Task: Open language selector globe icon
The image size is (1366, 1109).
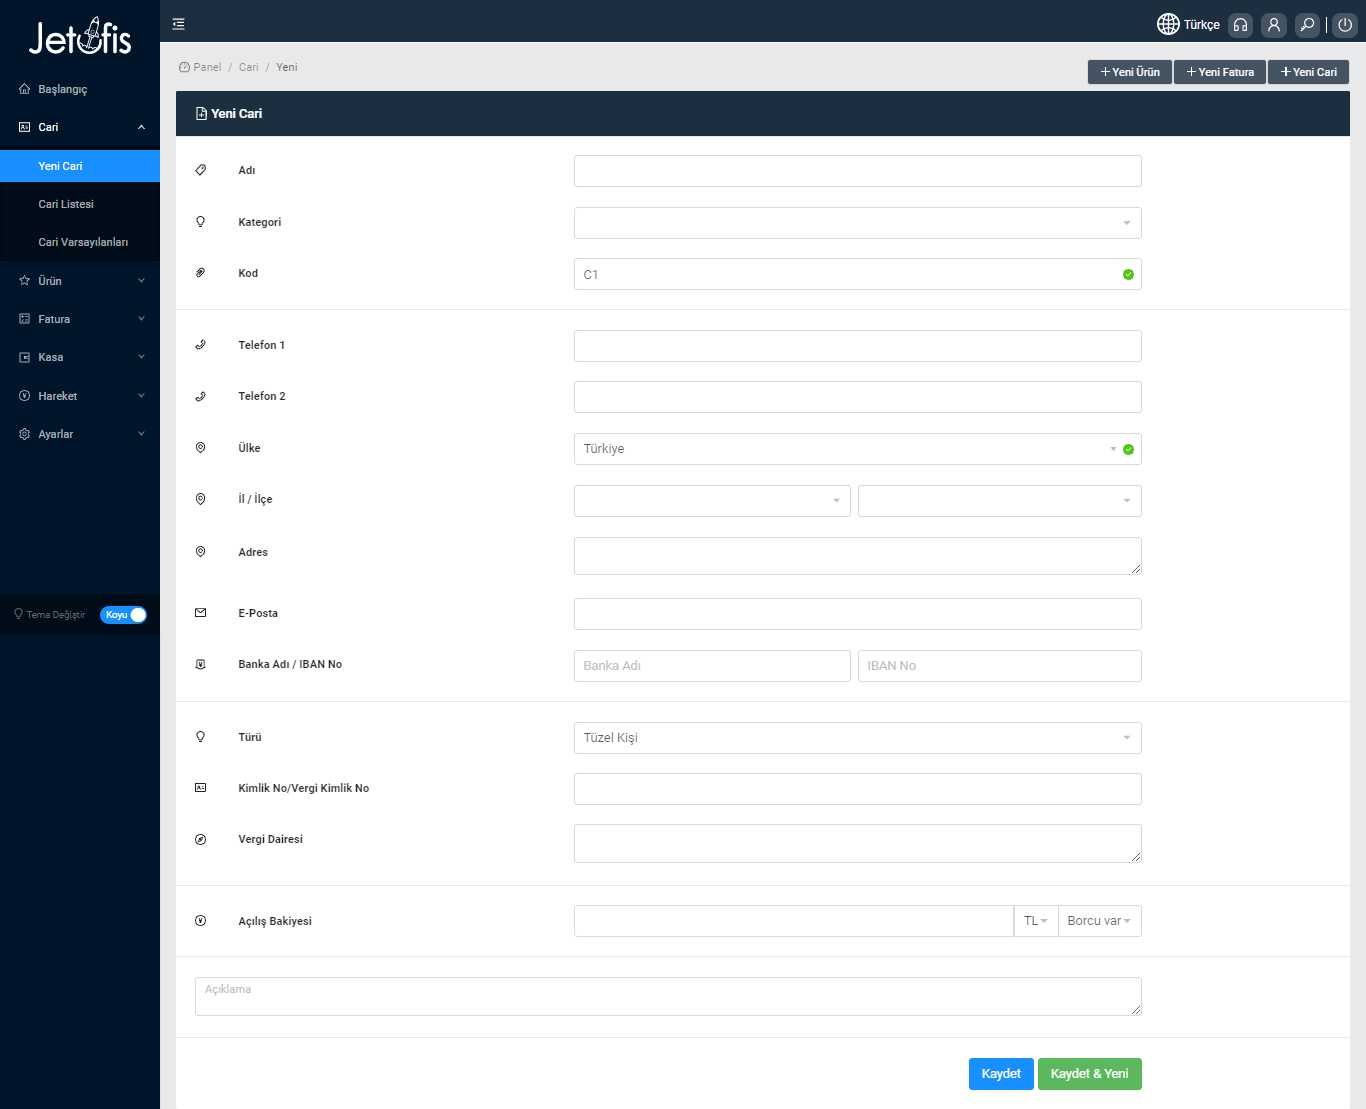Action: (x=1168, y=24)
